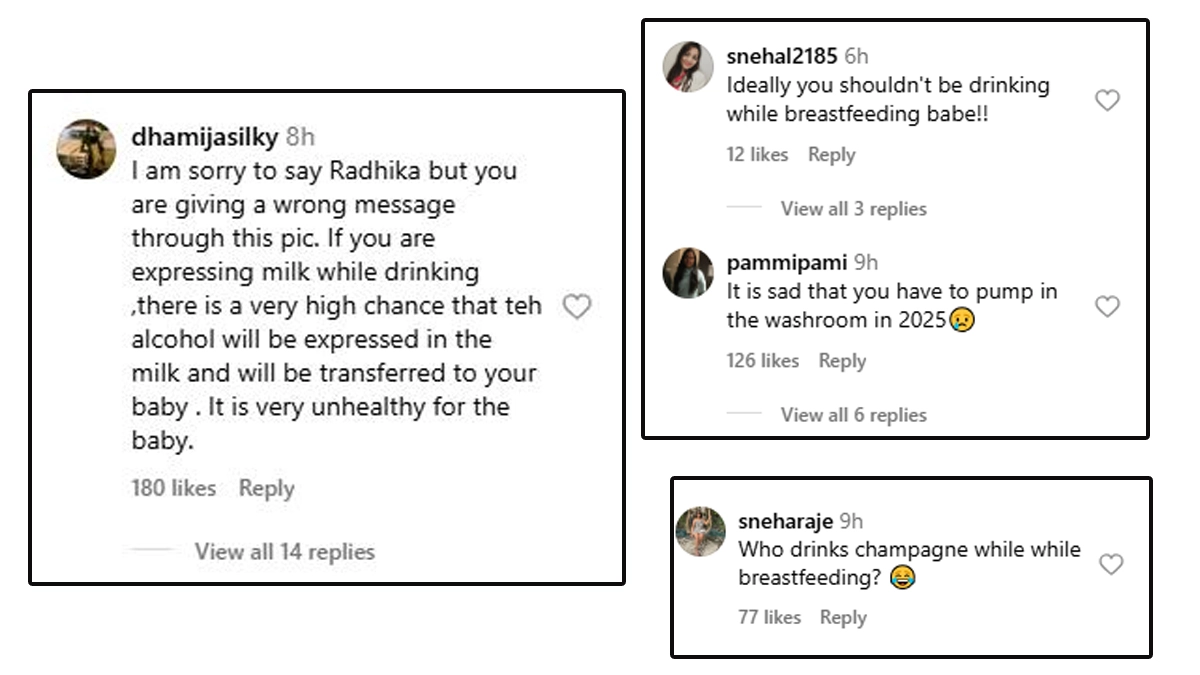The height and width of the screenshot is (675, 1200).
Task: Expand View all 3 replies
Action: (853, 209)
